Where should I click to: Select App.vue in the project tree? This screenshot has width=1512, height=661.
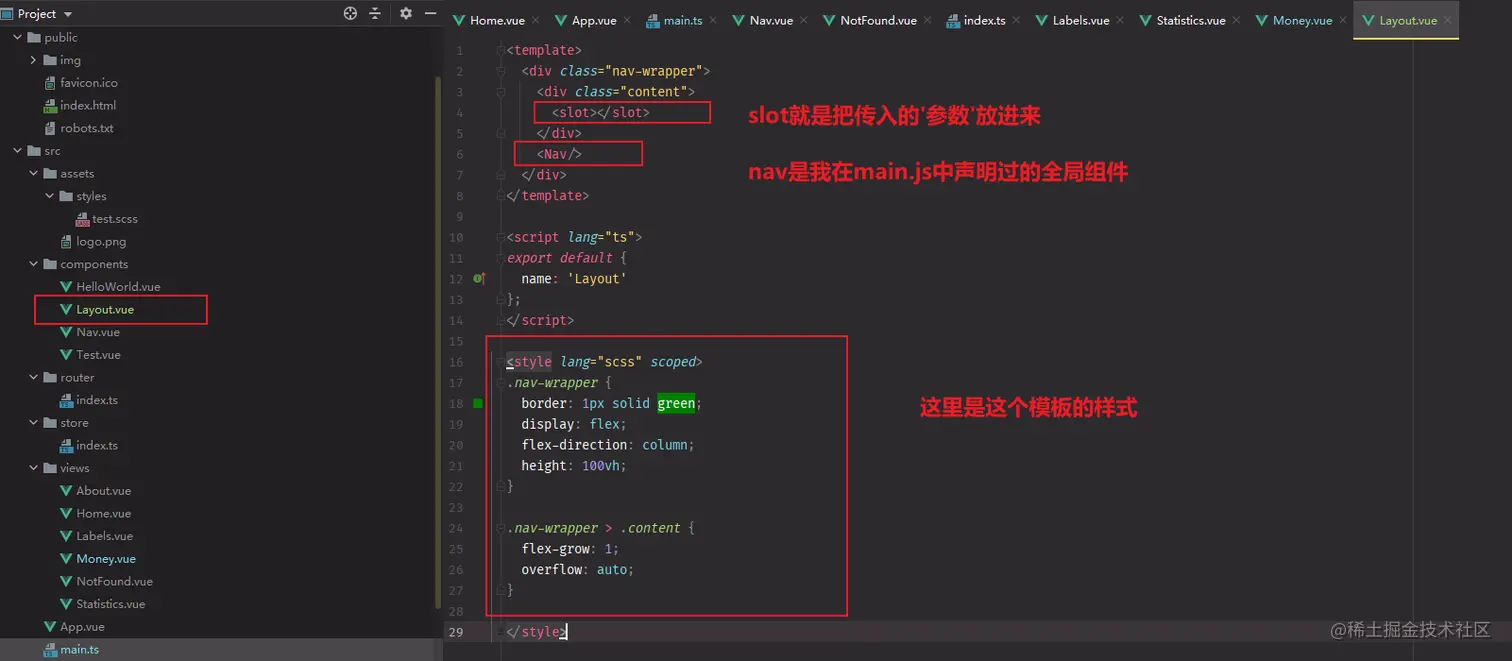click(x=82, y=627)
